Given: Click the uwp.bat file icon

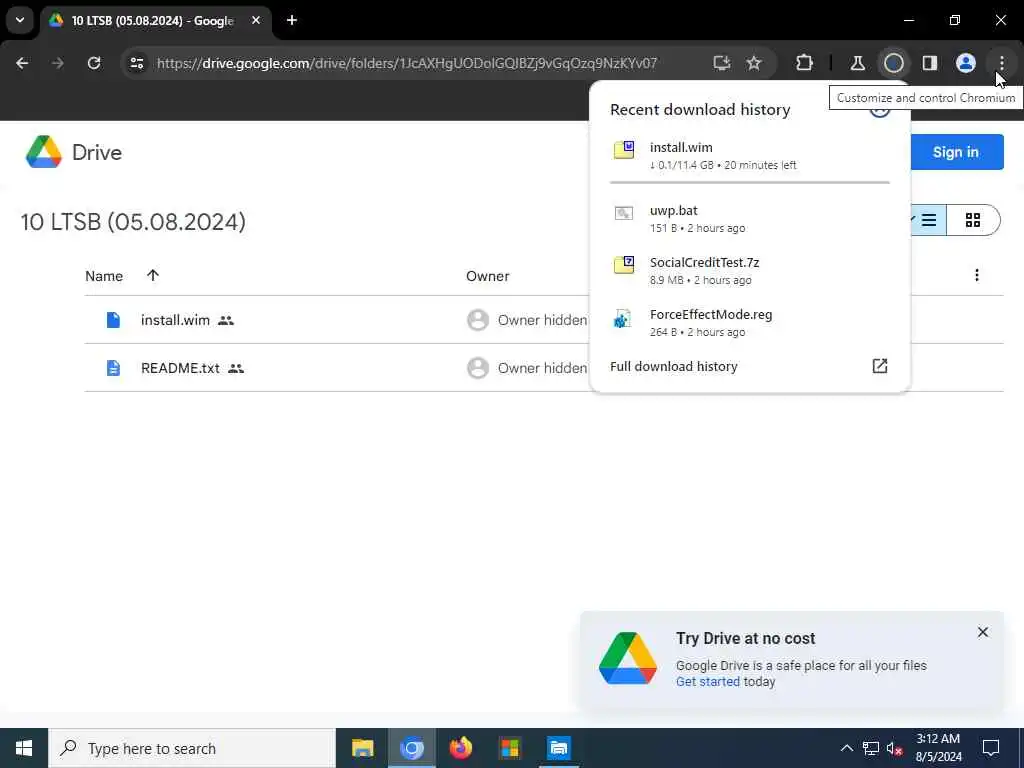Looking at the screenshot, I should [624, 213].
